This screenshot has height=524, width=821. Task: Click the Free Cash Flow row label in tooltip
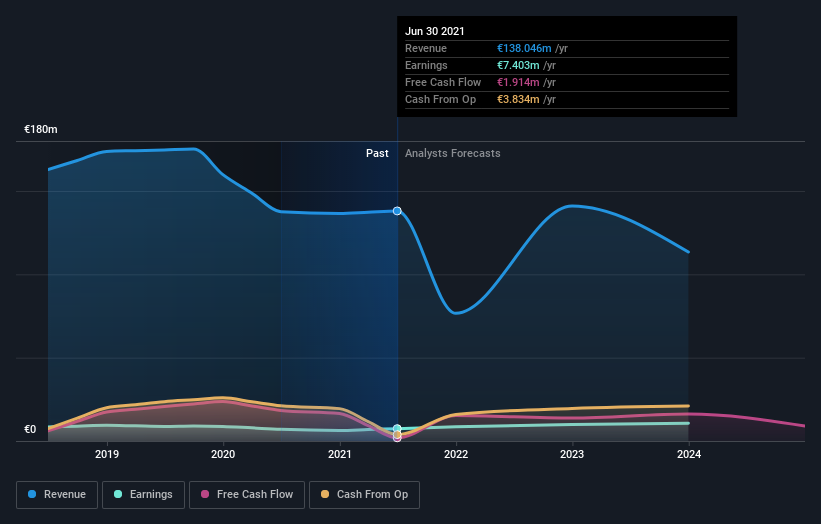[x=443, y=82]
